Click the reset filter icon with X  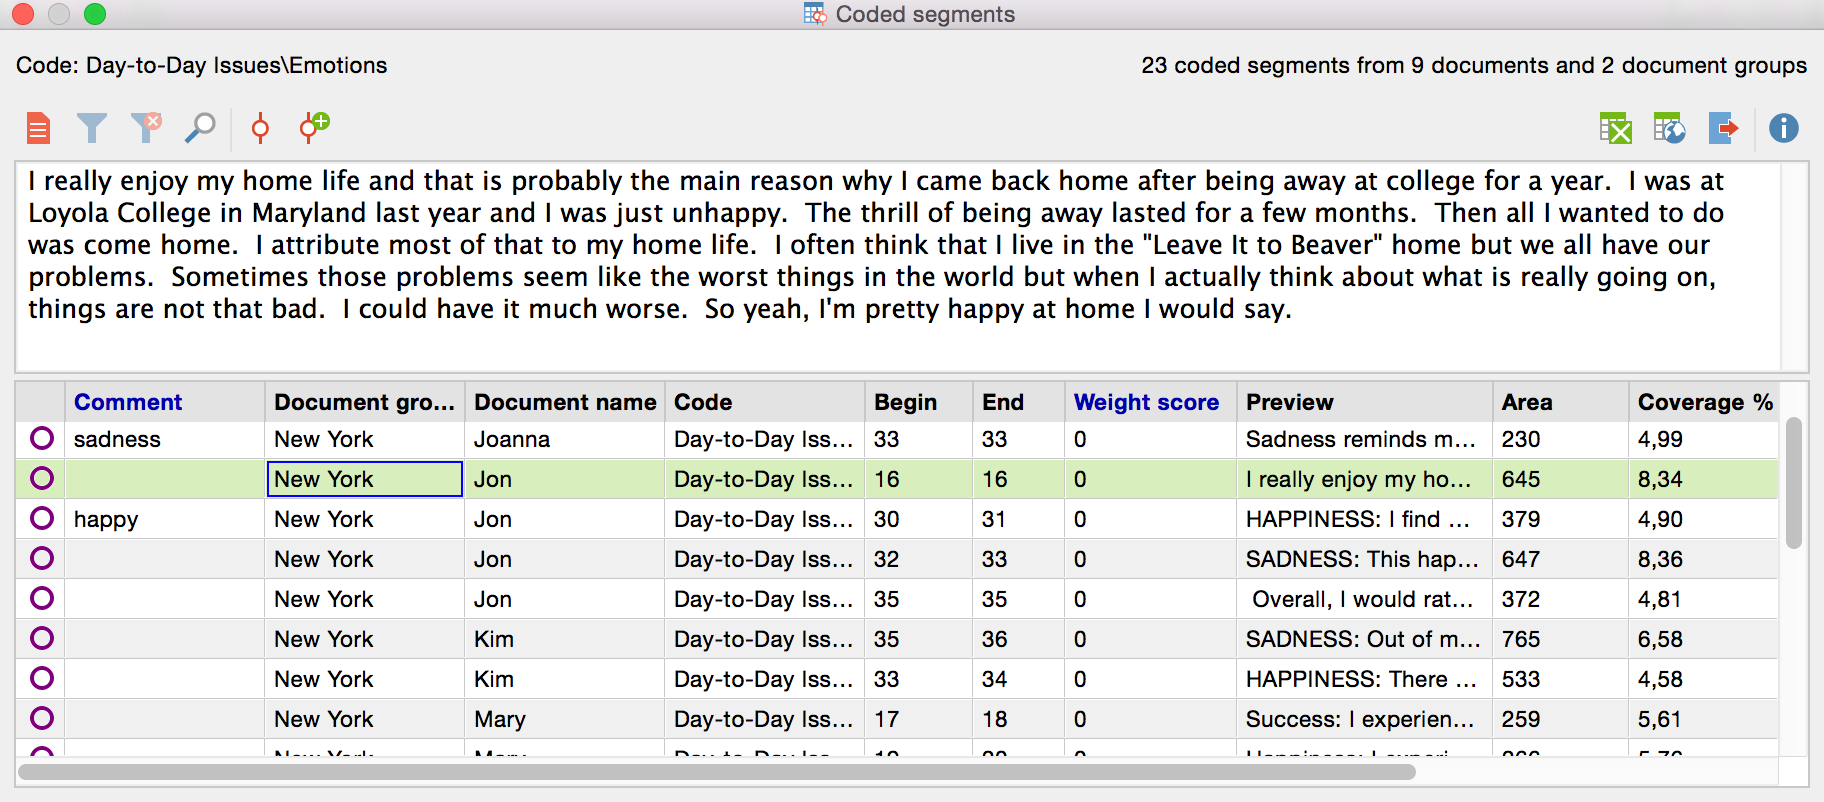click(146, 127)
